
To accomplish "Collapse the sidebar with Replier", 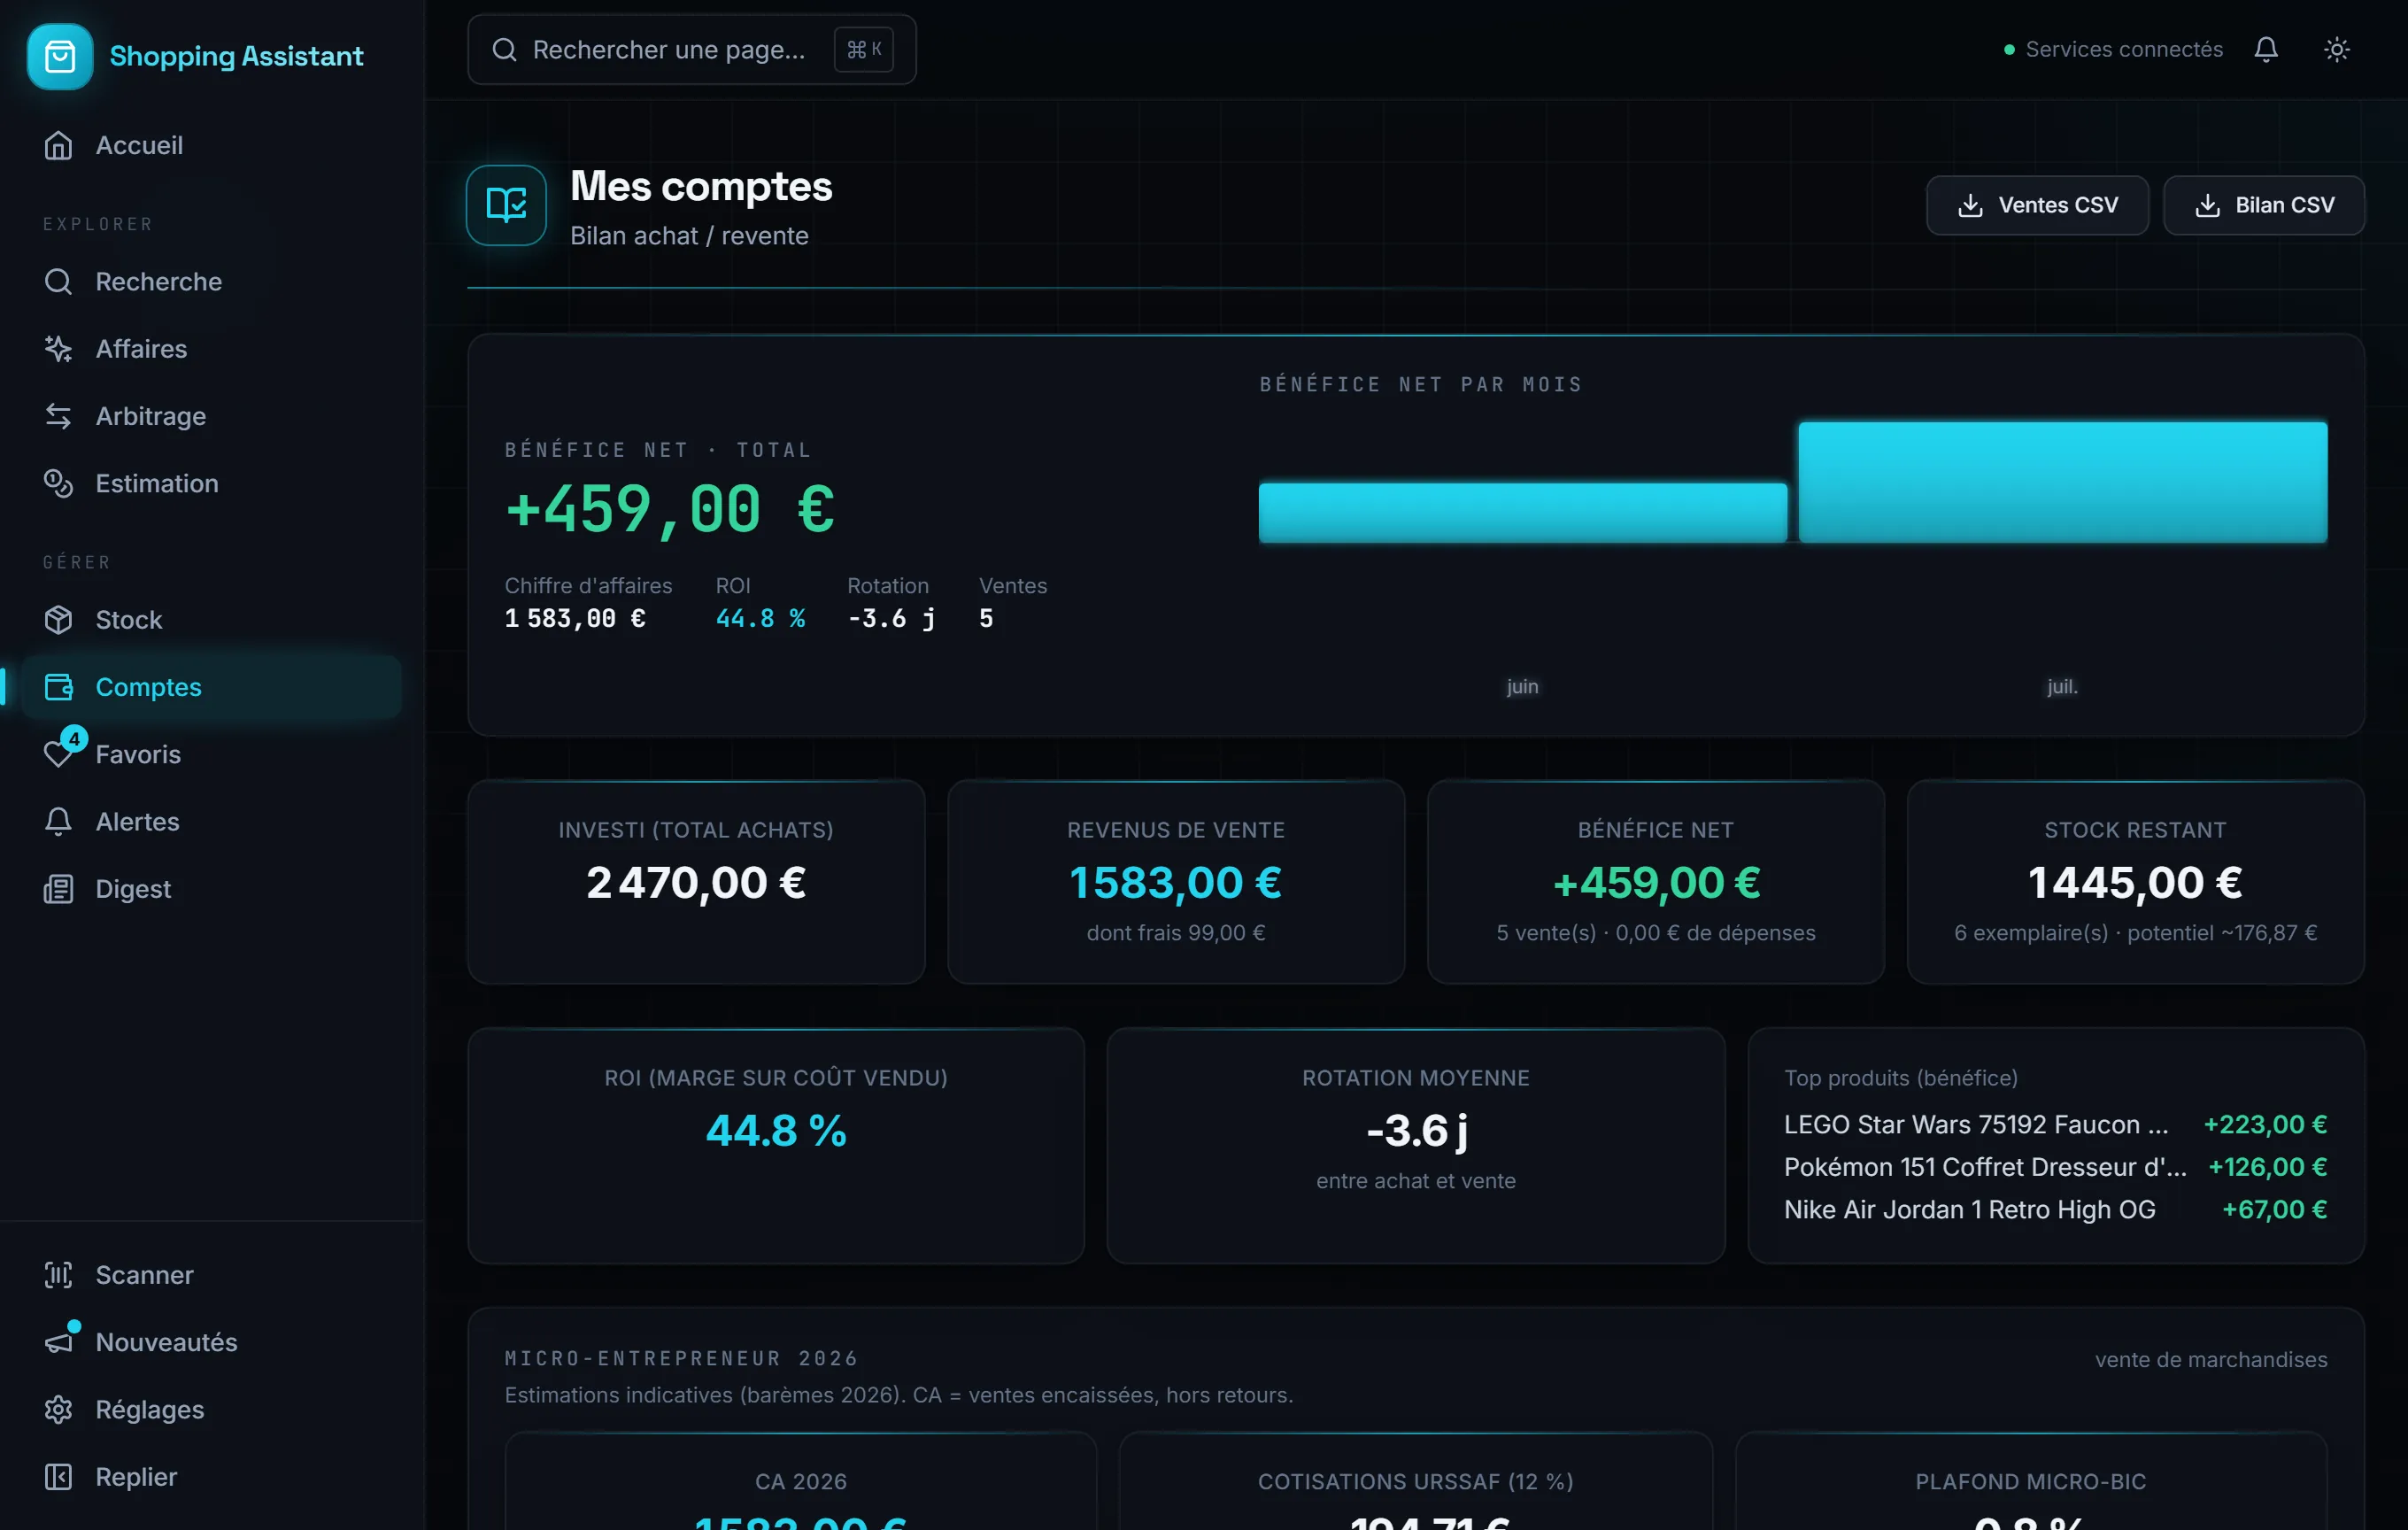I will coord(212,1476).
